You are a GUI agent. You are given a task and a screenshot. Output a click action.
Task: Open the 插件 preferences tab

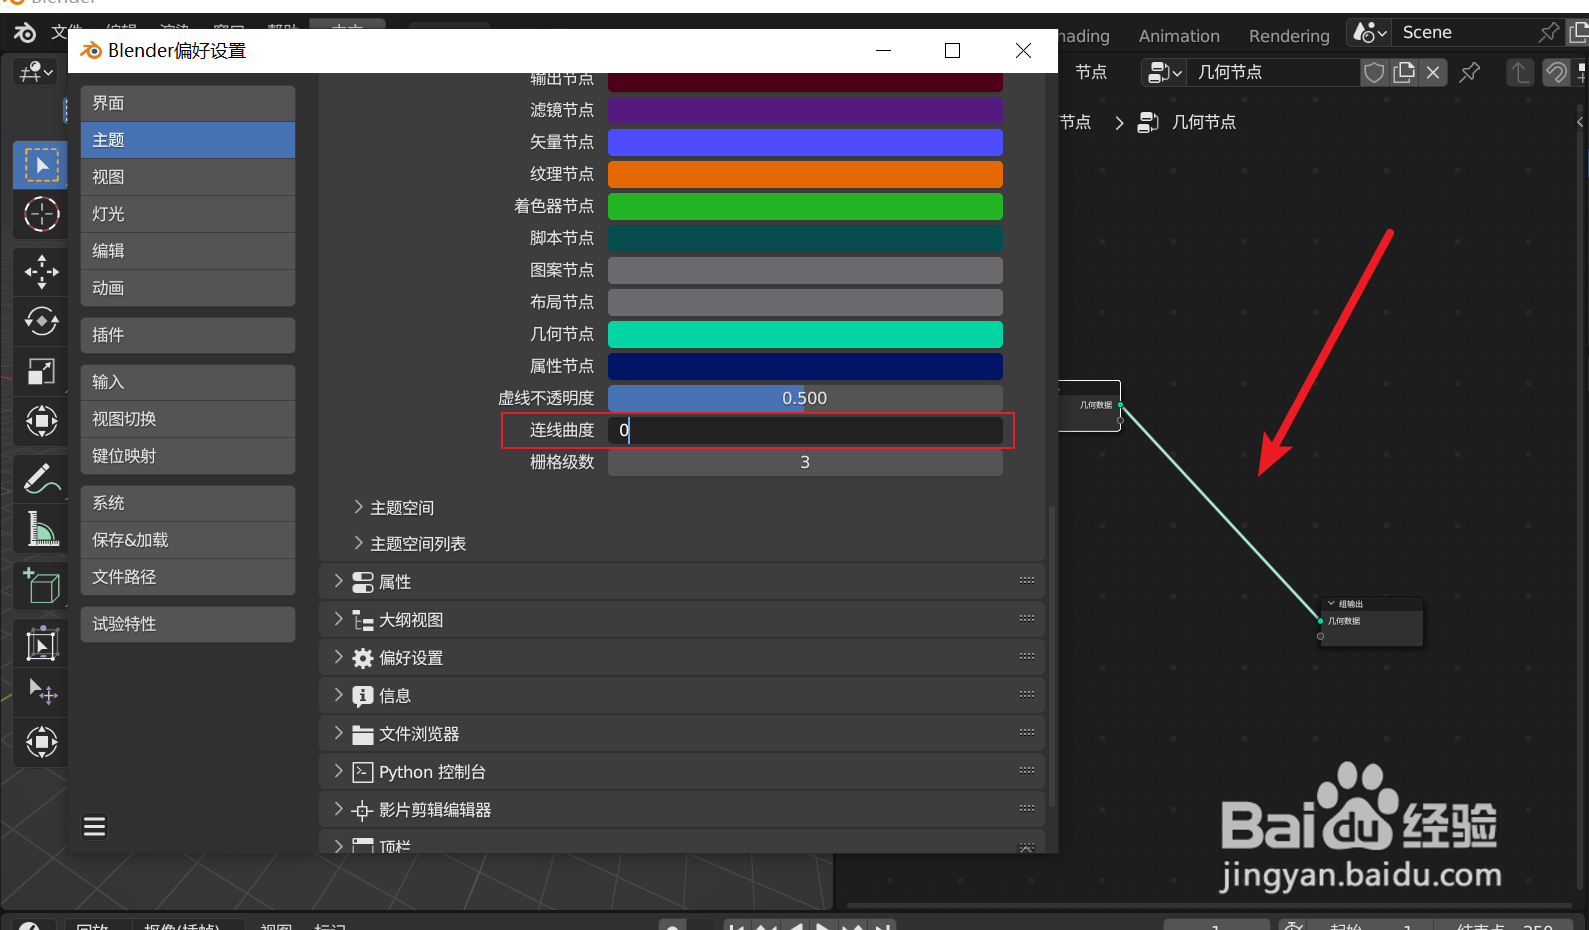(x=188, y=335)
